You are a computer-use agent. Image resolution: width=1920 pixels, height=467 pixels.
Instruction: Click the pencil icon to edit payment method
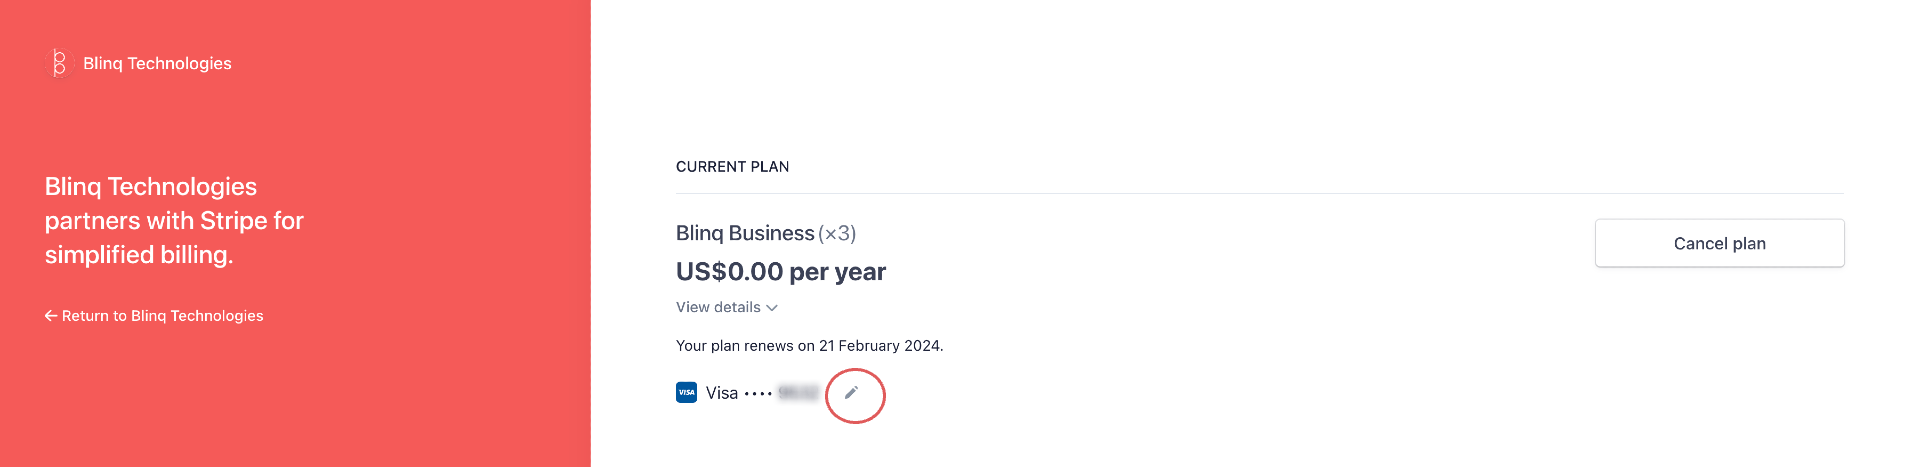pyautogui.click(x=851, y=393)
